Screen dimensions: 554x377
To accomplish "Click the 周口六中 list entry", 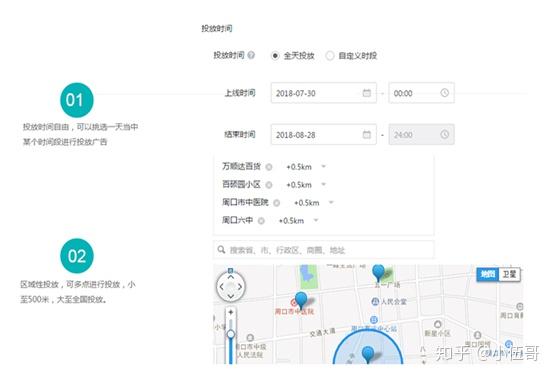I will (x=237, y=220).
